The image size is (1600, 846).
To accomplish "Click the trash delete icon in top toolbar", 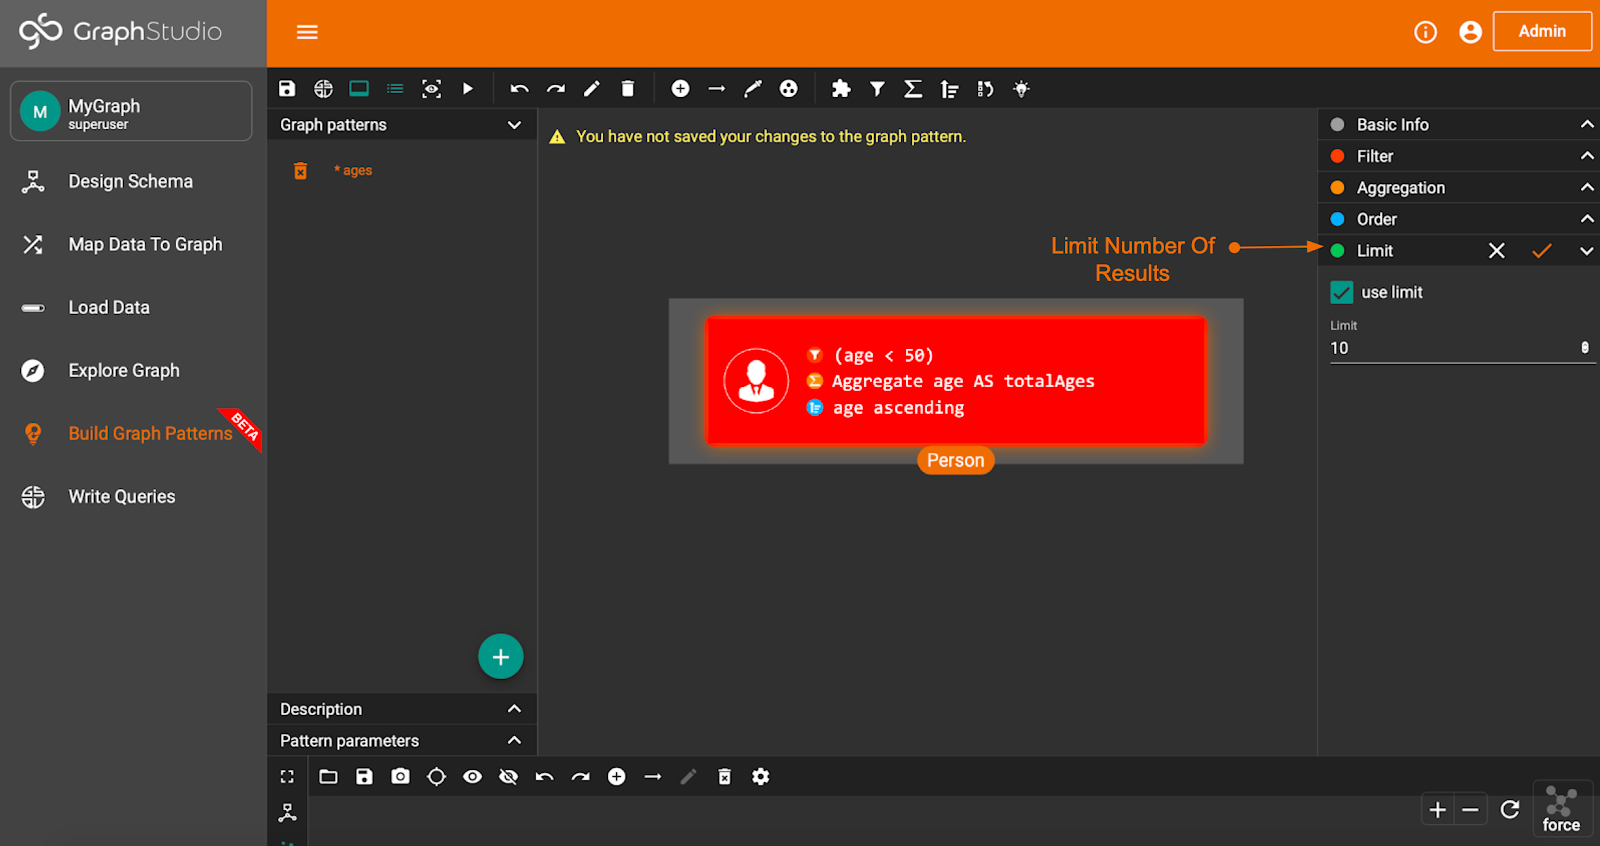I will [x=628, y=89].
